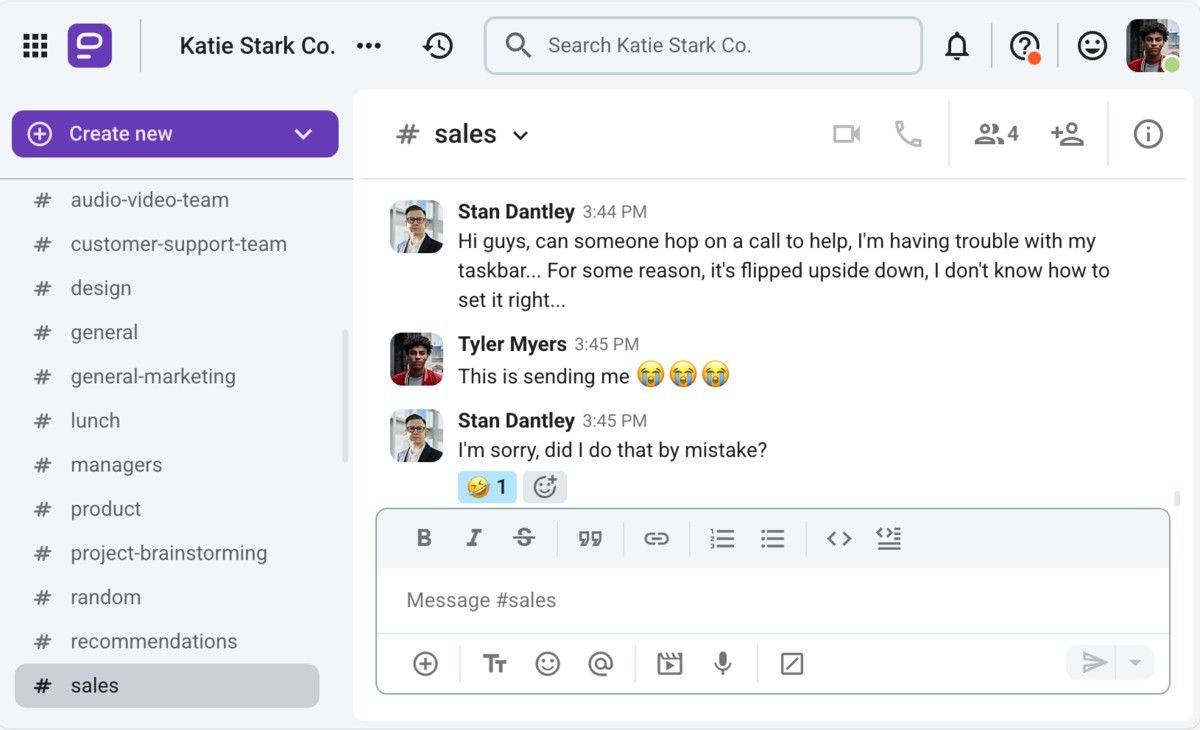This screenshot has height=730, width=1200.
Task: Record a voice message with the microphone
Action: tap(723, 663)
